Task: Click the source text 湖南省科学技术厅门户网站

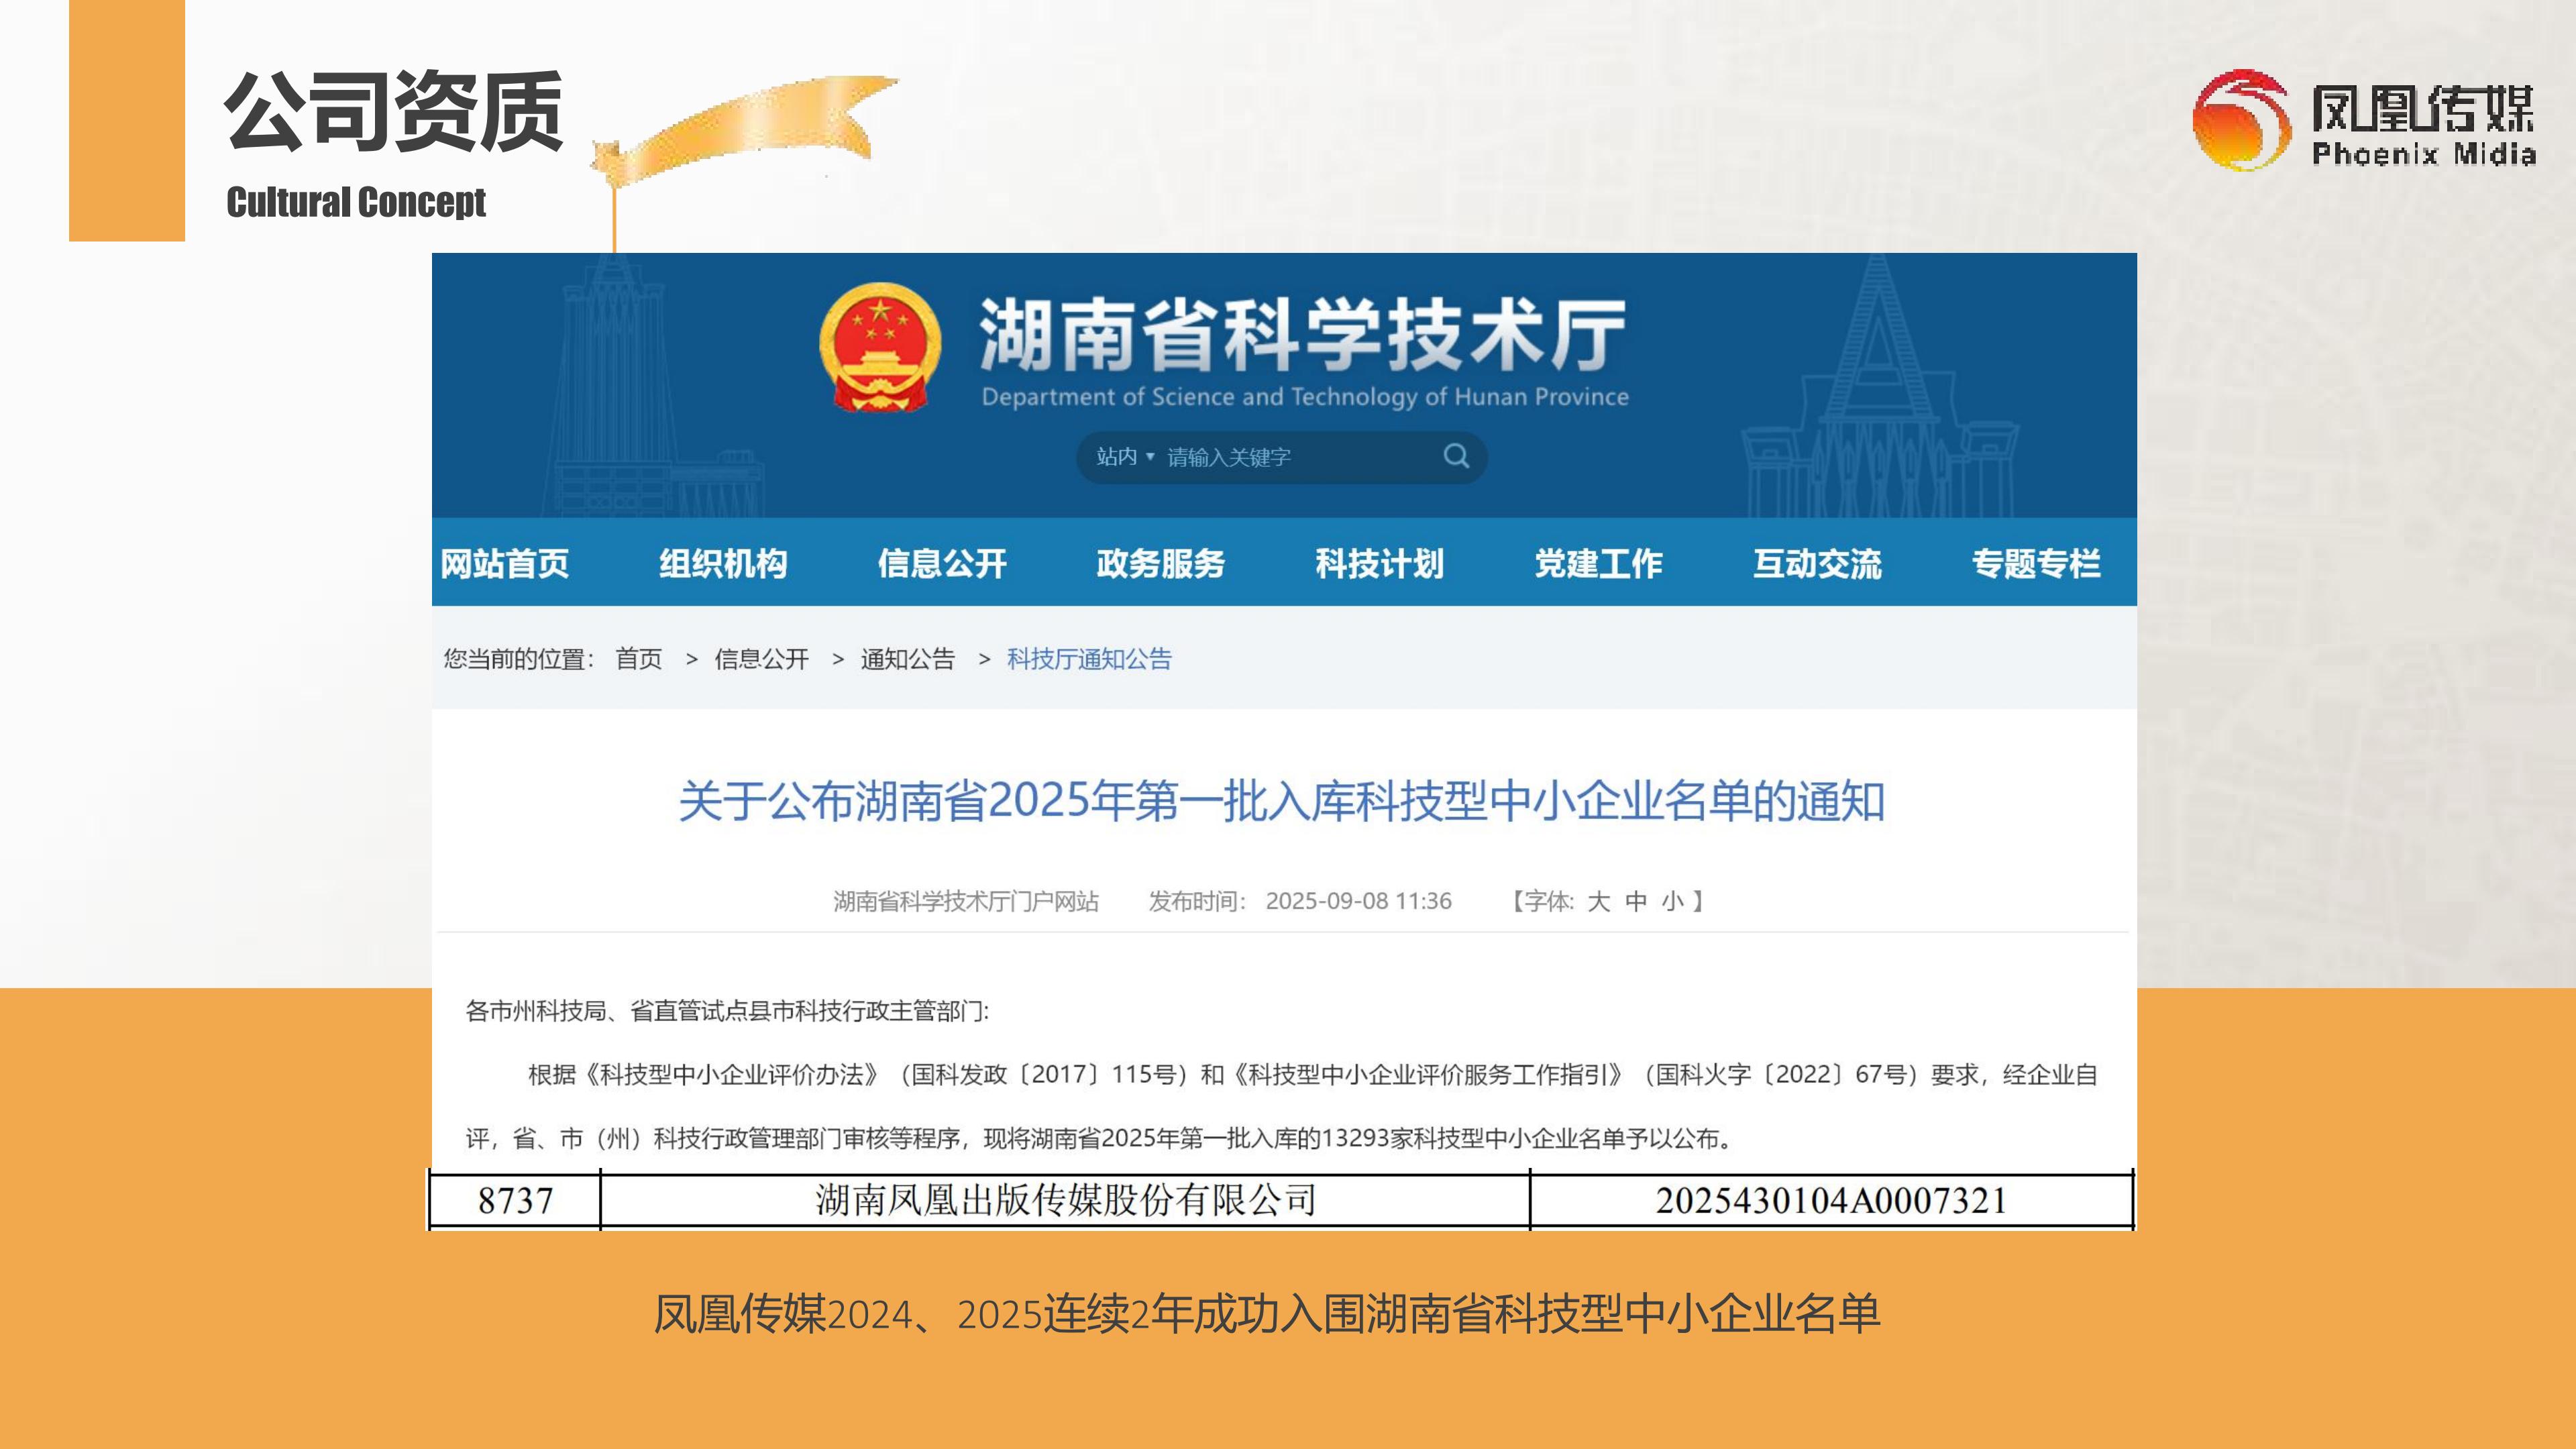Action: [966, 901]
